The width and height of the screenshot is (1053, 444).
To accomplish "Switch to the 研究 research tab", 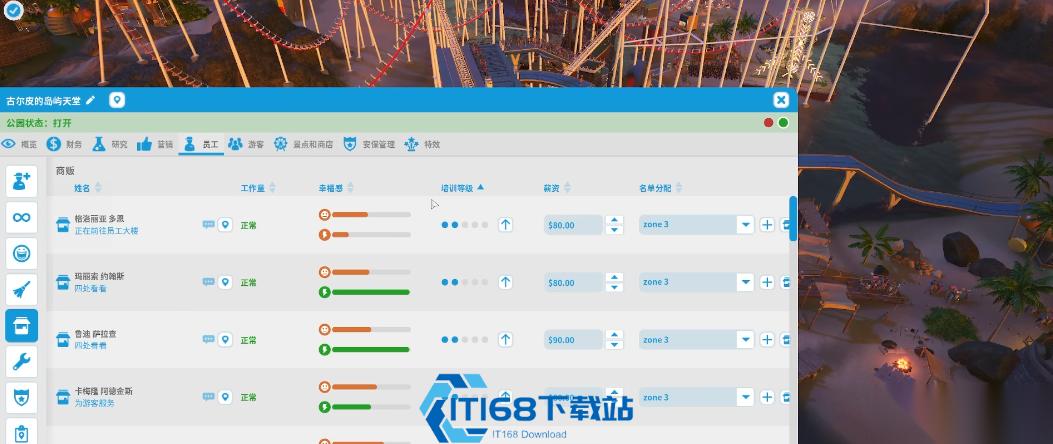I will tap(109, 144).
